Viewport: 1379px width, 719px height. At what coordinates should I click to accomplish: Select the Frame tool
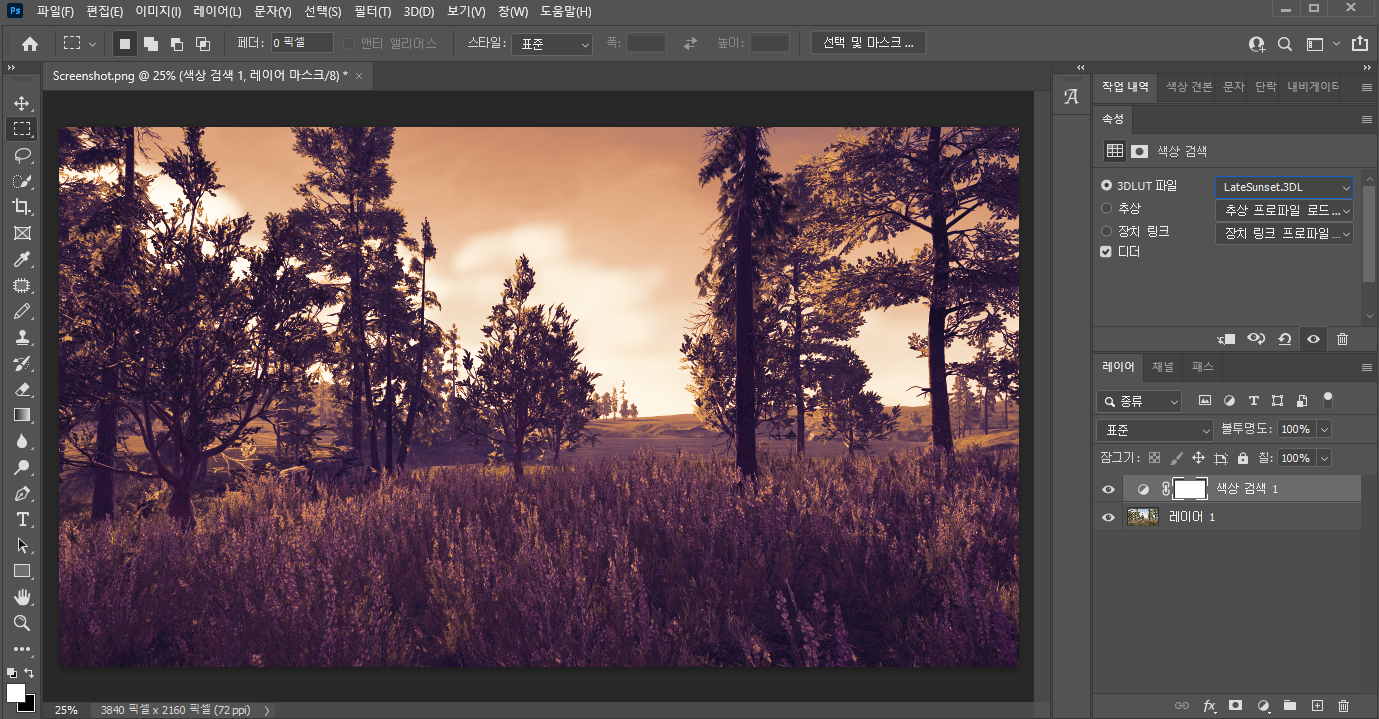pos(22,233)
